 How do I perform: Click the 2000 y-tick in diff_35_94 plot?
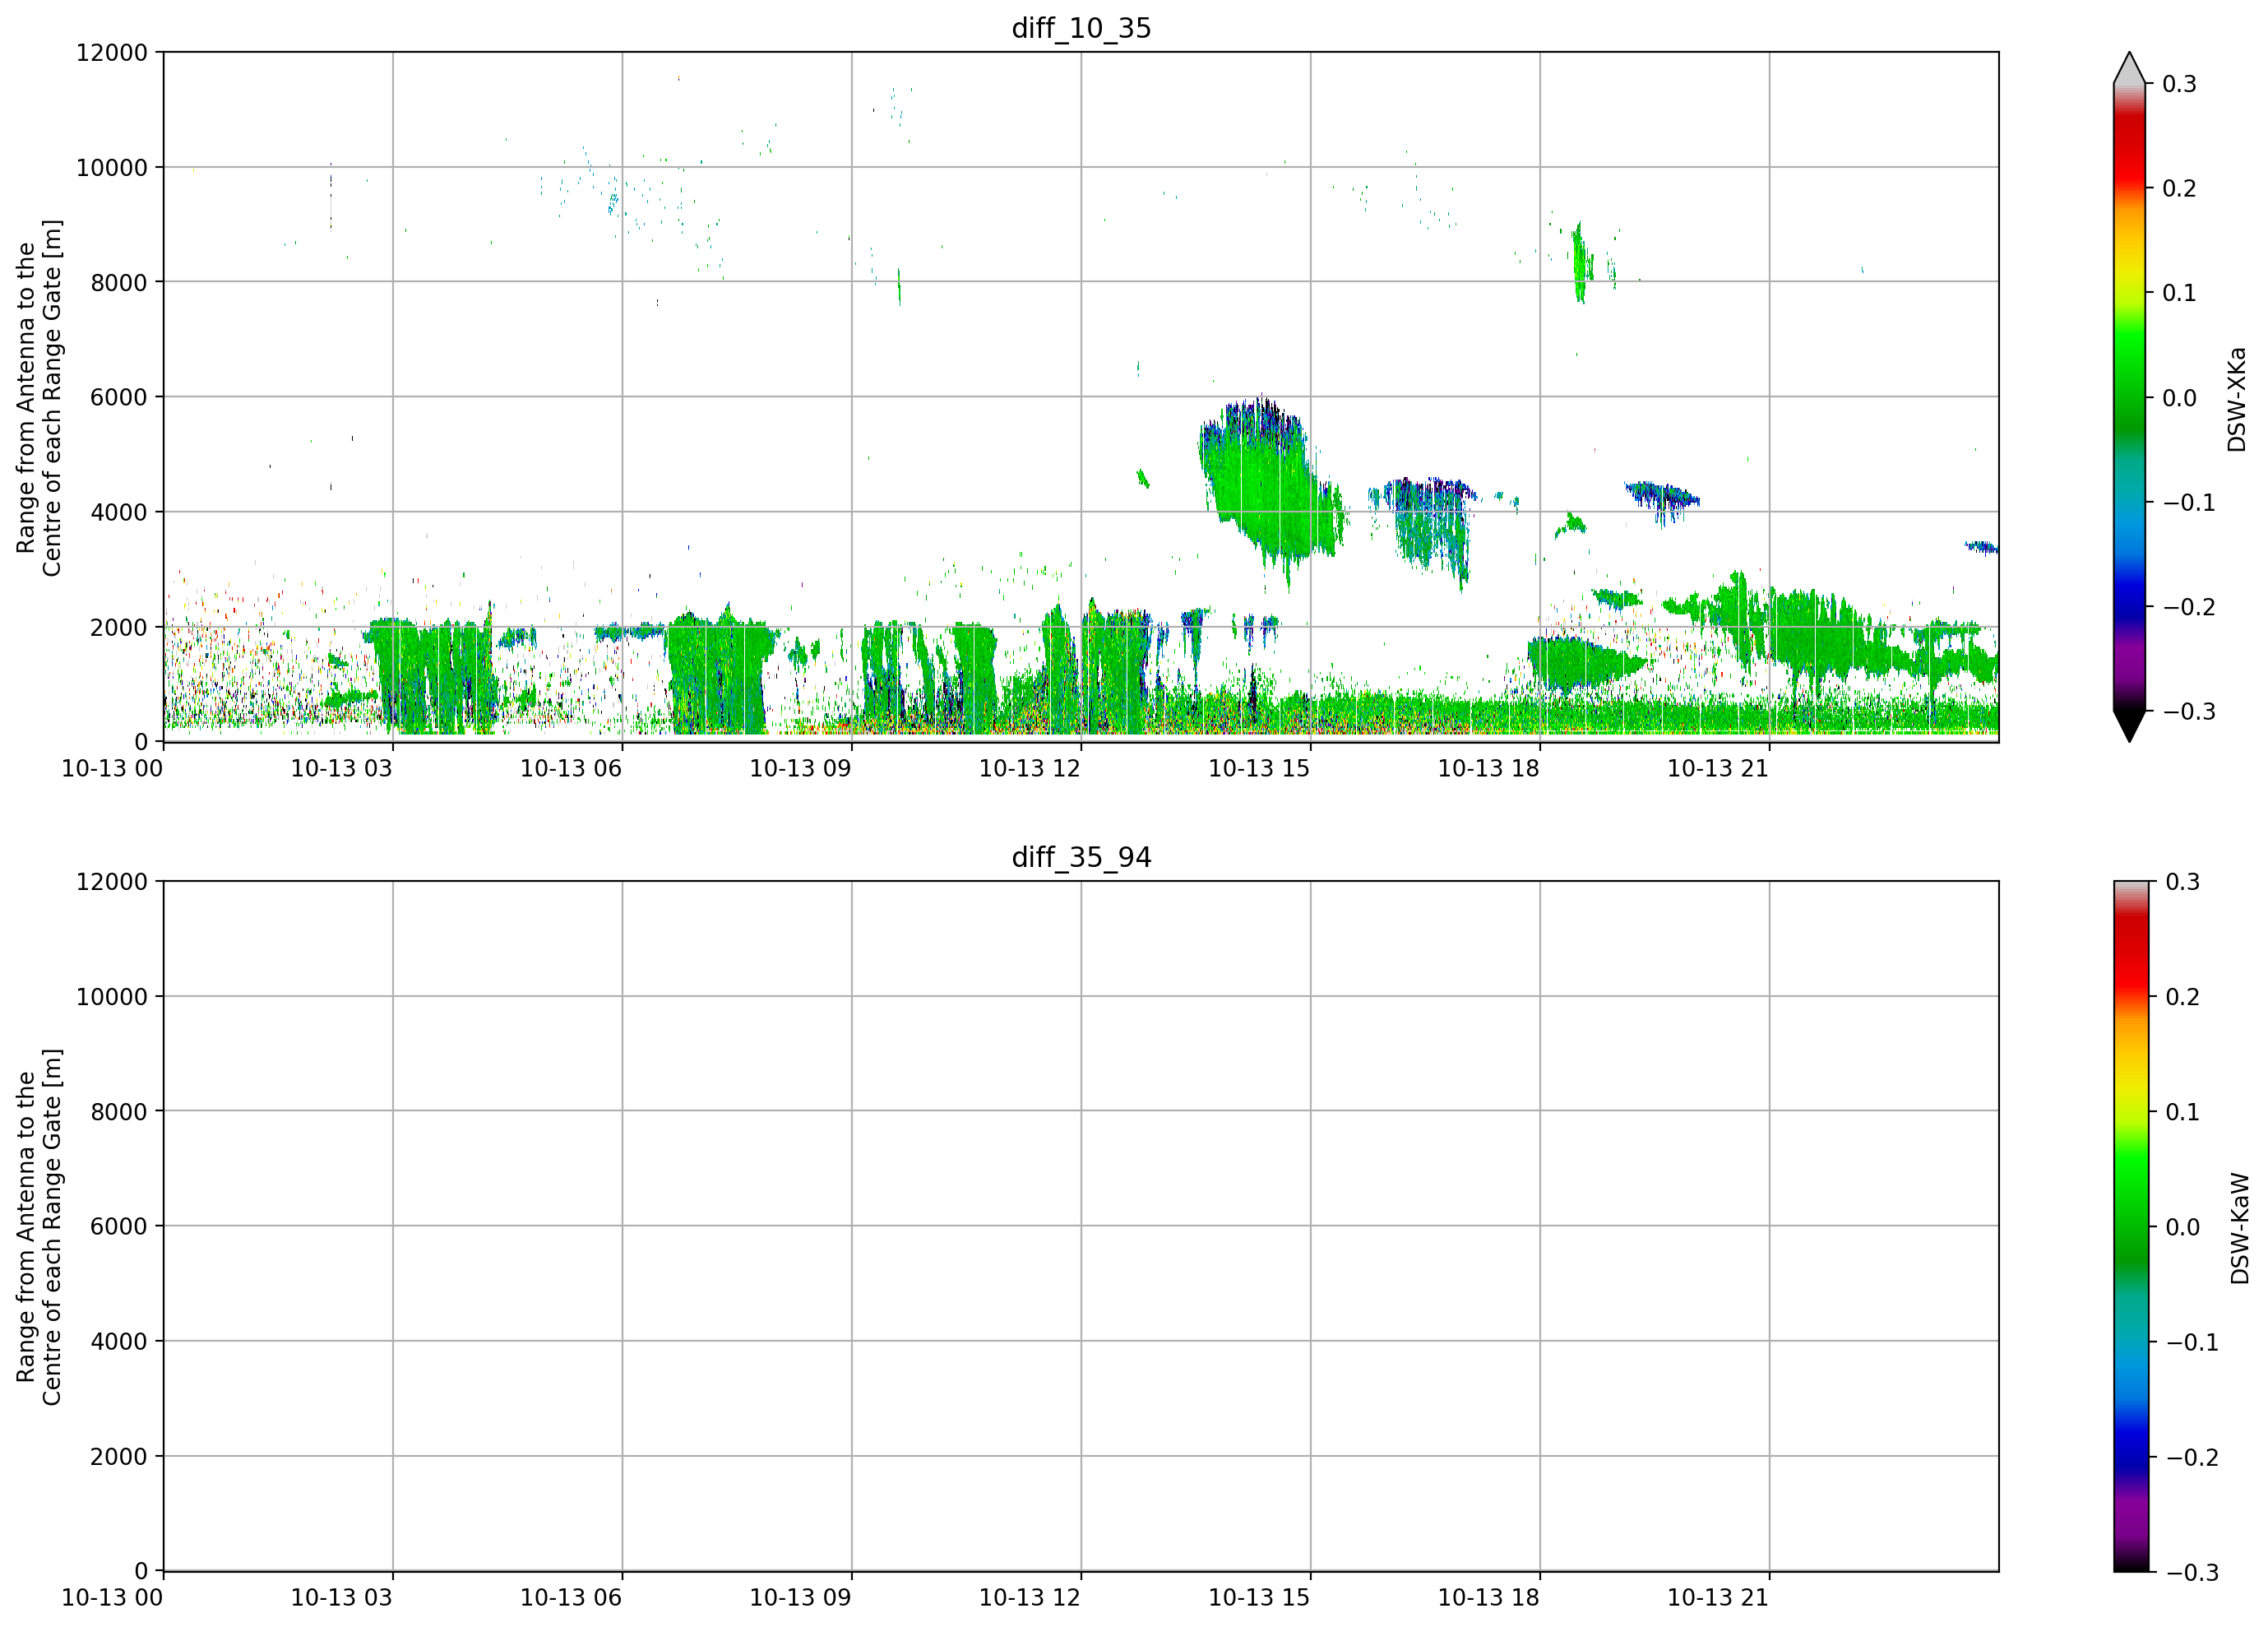coord(119,1456)
